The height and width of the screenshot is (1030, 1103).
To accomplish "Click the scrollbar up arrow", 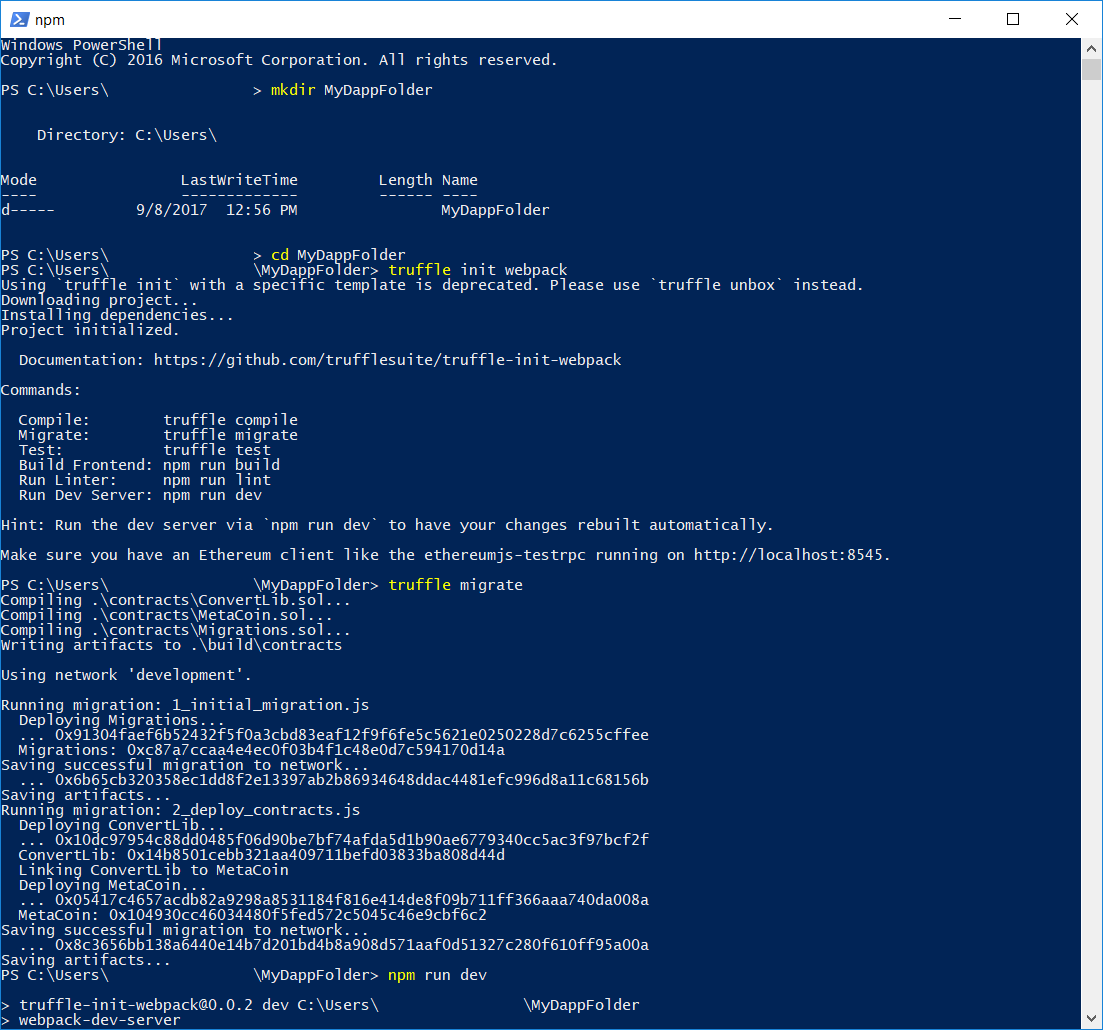I will pos(1091,49).
